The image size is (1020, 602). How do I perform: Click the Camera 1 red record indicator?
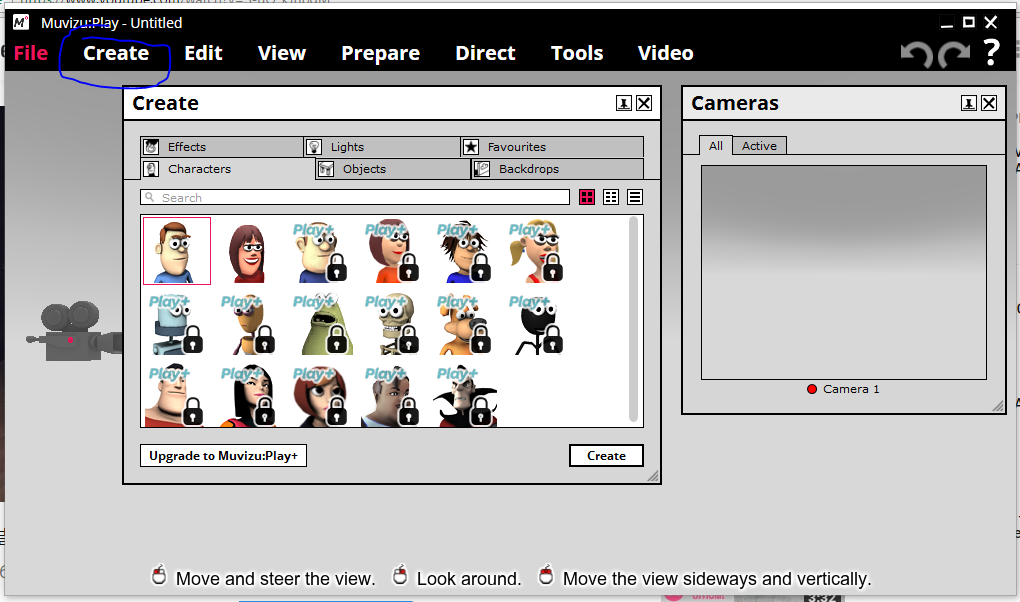point(812,389)
